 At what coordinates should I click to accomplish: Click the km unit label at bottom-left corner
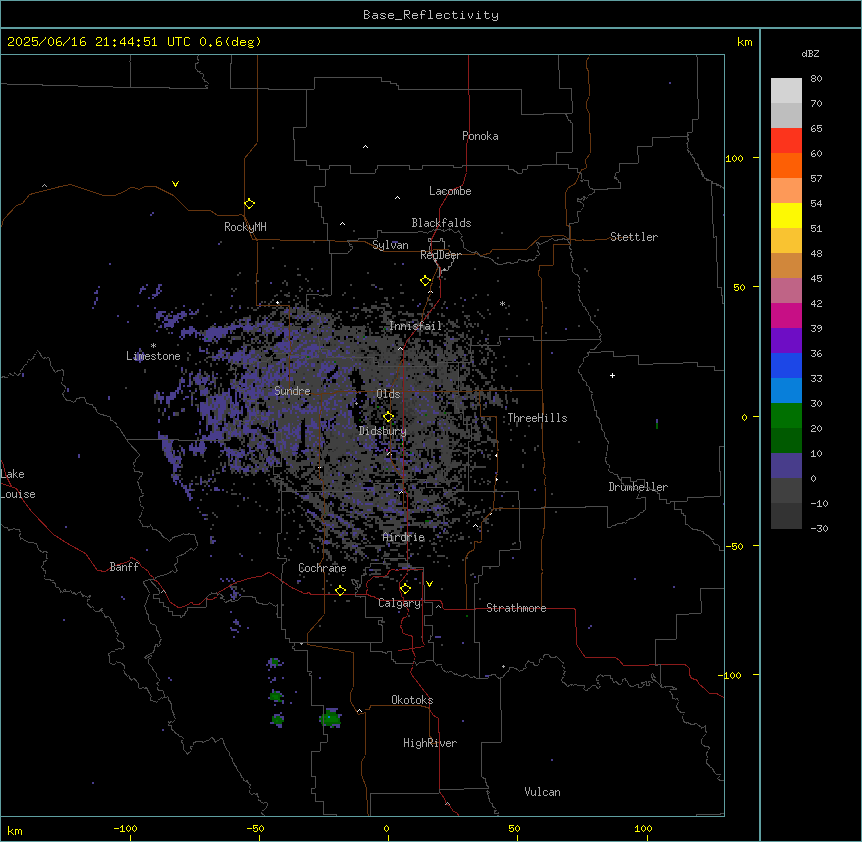click(x=15, y=830)
